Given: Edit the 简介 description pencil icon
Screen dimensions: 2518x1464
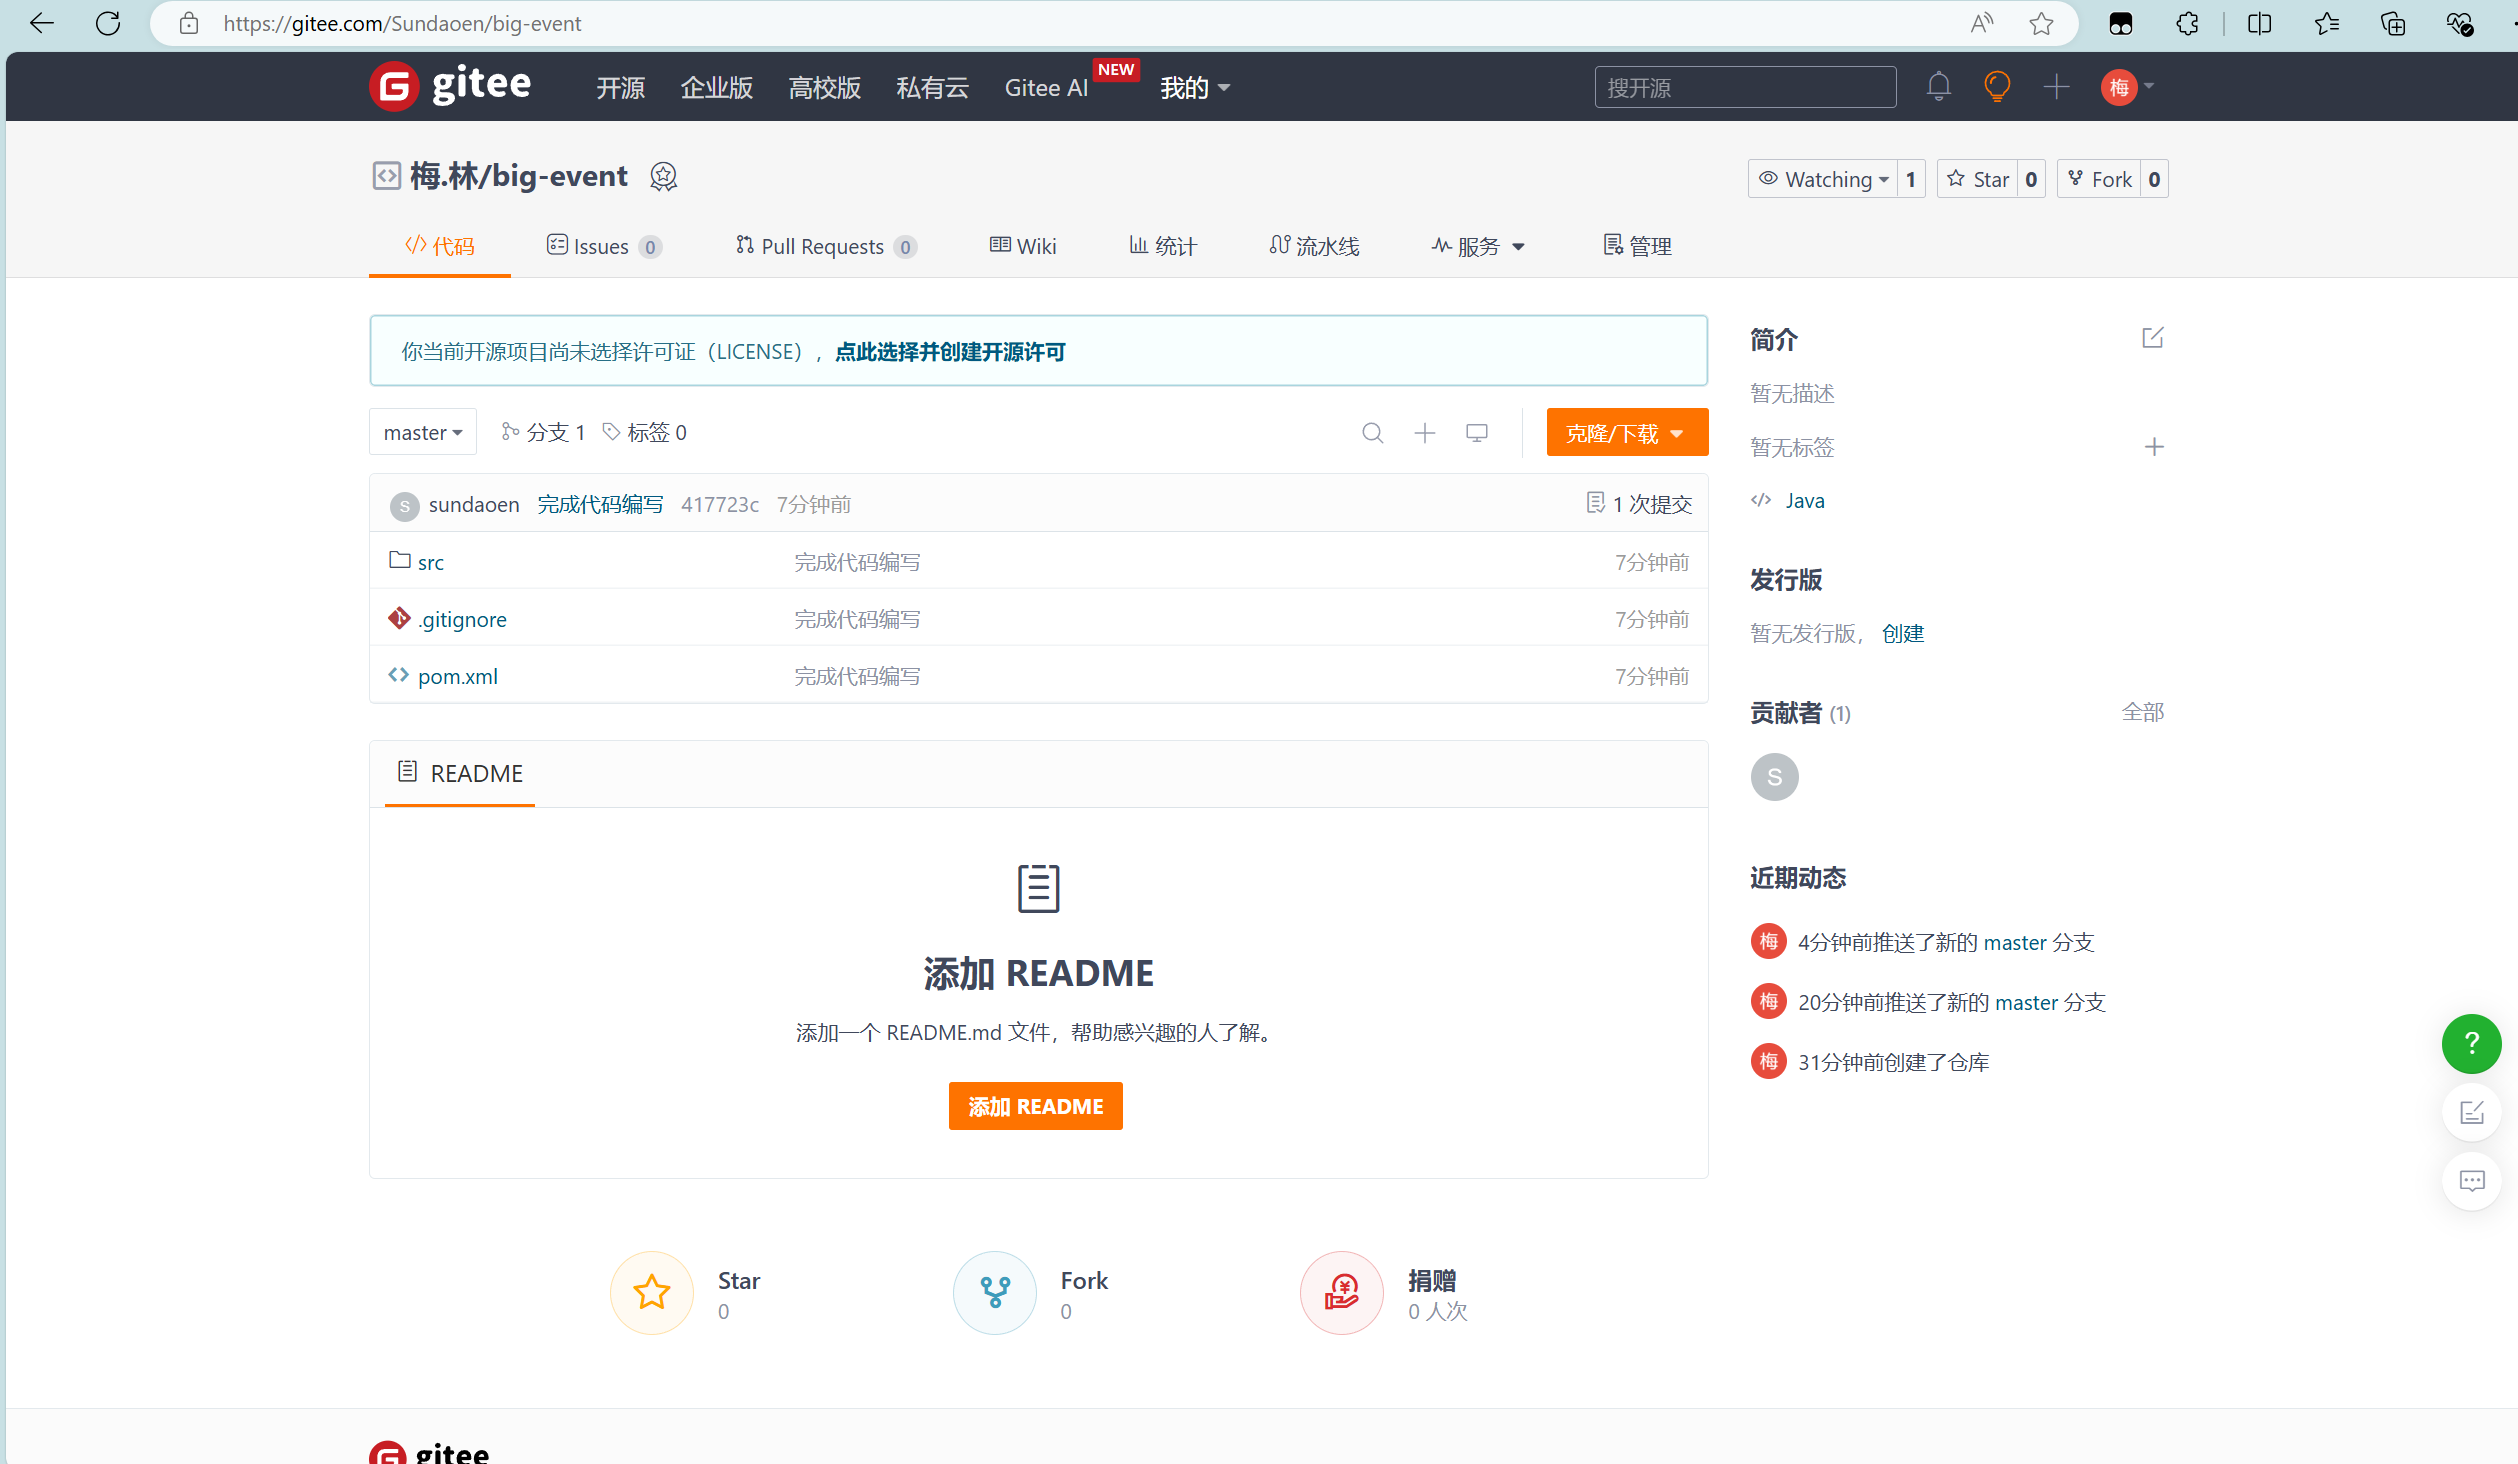Looking at the screenshot, I should pos(2153,338).
